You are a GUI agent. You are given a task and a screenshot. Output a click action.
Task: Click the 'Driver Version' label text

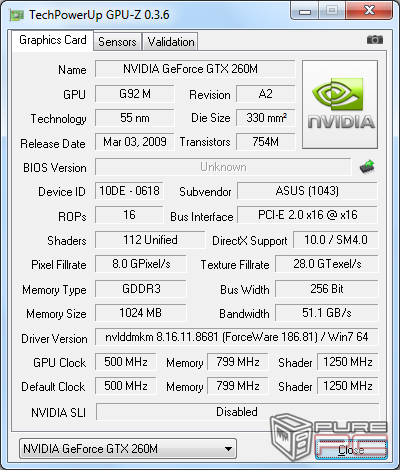[x=54, y=339]
